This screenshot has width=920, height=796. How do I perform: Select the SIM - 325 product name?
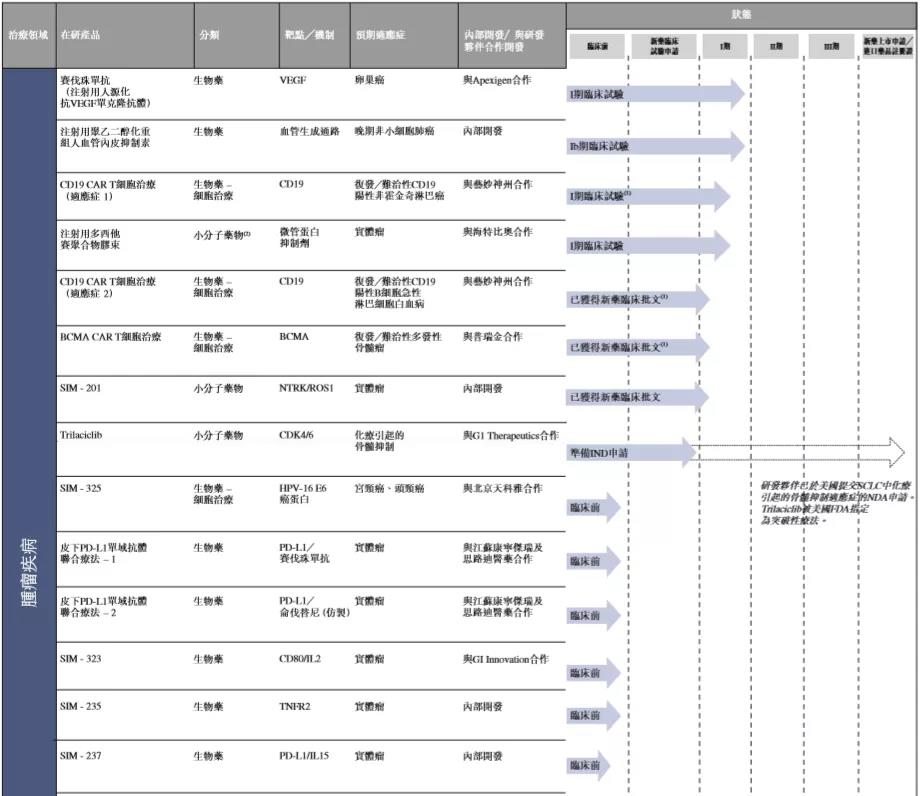pos(80,489)
